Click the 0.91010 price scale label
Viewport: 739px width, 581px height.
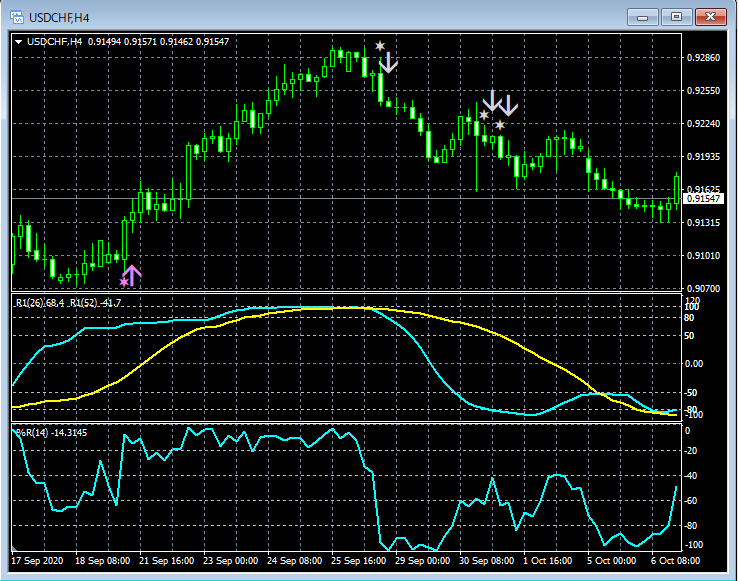[x=704, y=255]
